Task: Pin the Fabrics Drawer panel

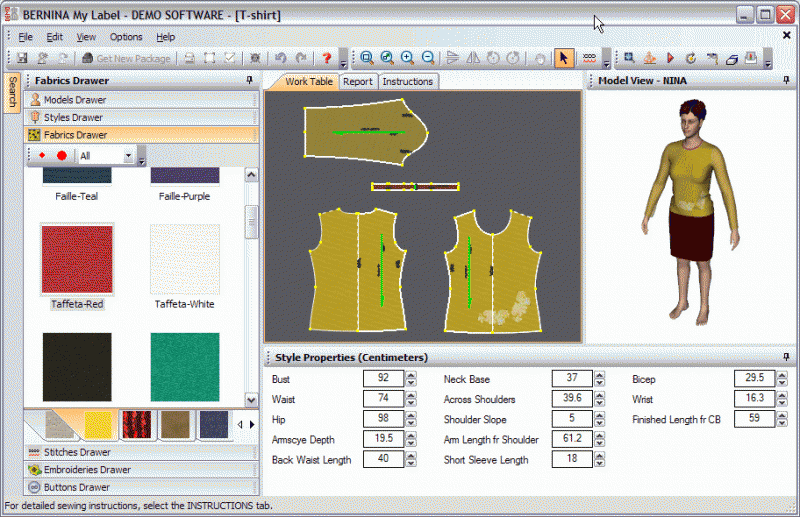Action: tap(249, 80)
